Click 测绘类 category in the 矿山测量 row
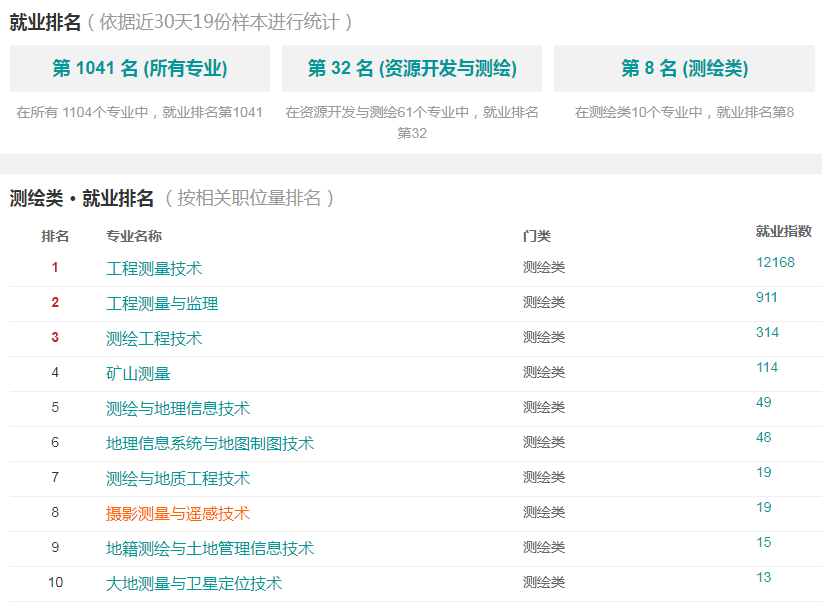Screen dimensions: 822x604 click(544, 372)
